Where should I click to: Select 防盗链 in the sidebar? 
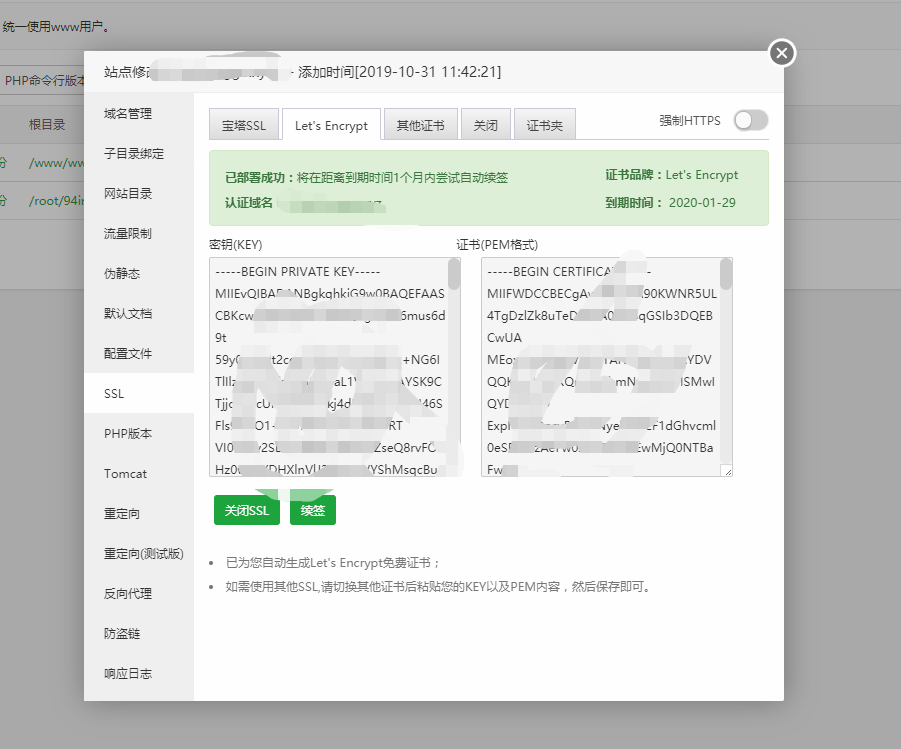click(x=138, y=633)
